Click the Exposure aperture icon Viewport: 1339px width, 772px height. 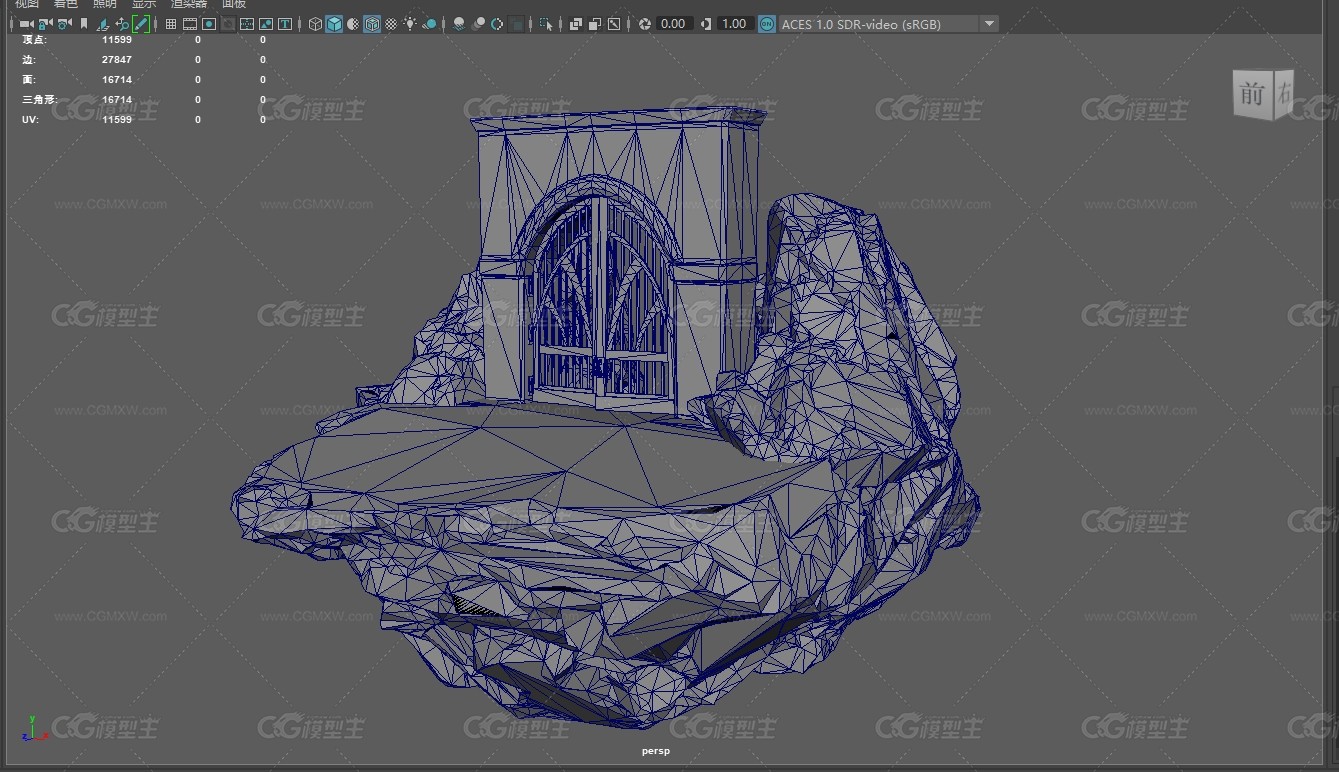pyautogui.click(x=645, y=24)
